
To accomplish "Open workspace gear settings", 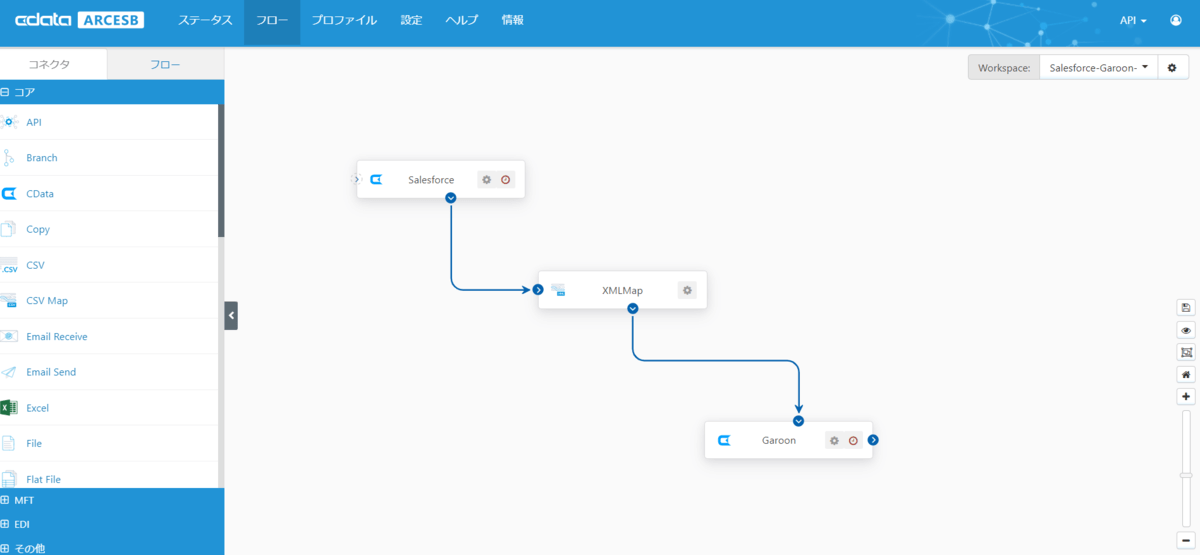I will click(x=1172, y=67).
